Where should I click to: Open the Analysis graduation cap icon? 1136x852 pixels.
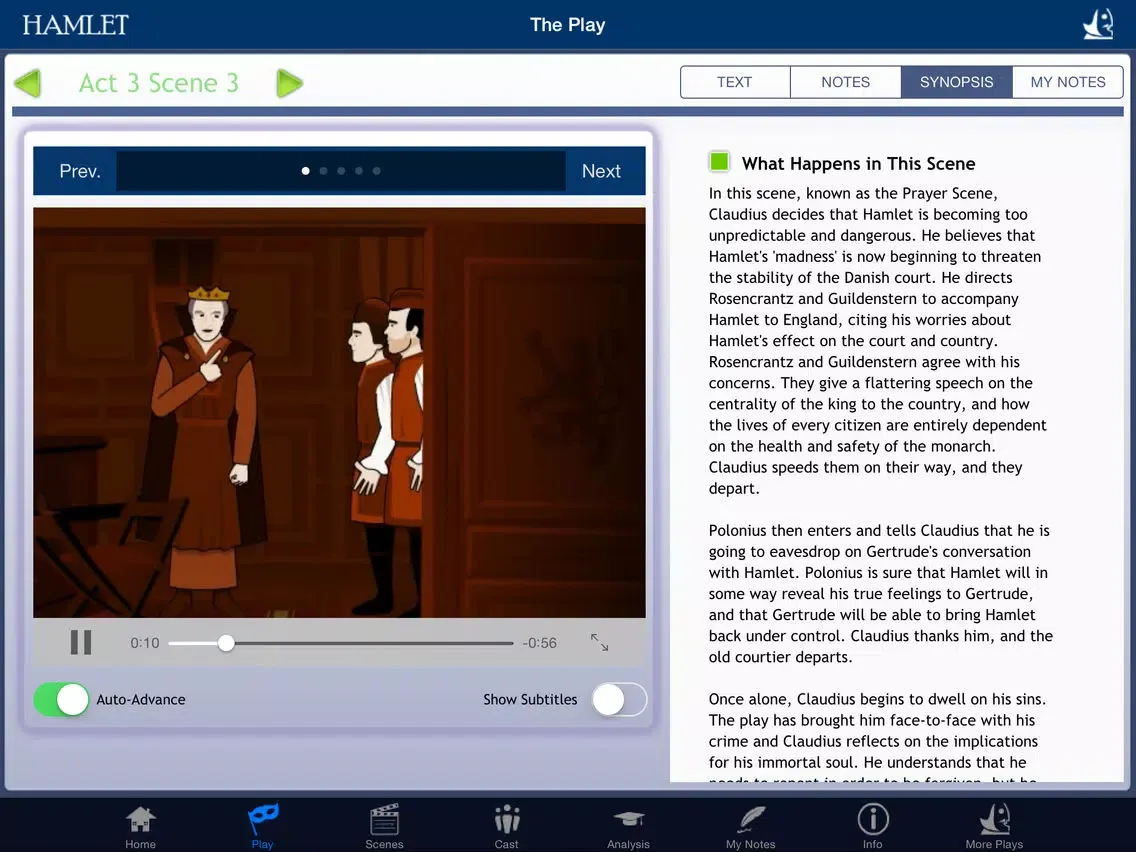click(628, 826)
